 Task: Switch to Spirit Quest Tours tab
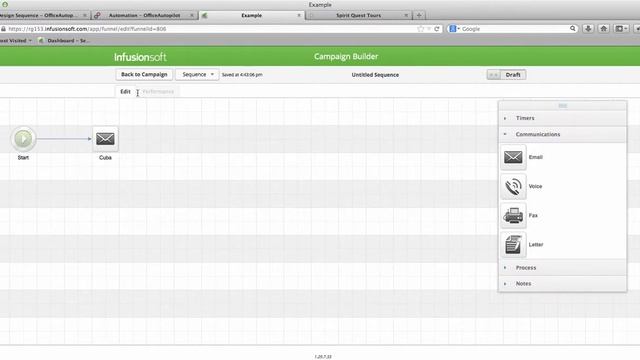click(358, 15)
